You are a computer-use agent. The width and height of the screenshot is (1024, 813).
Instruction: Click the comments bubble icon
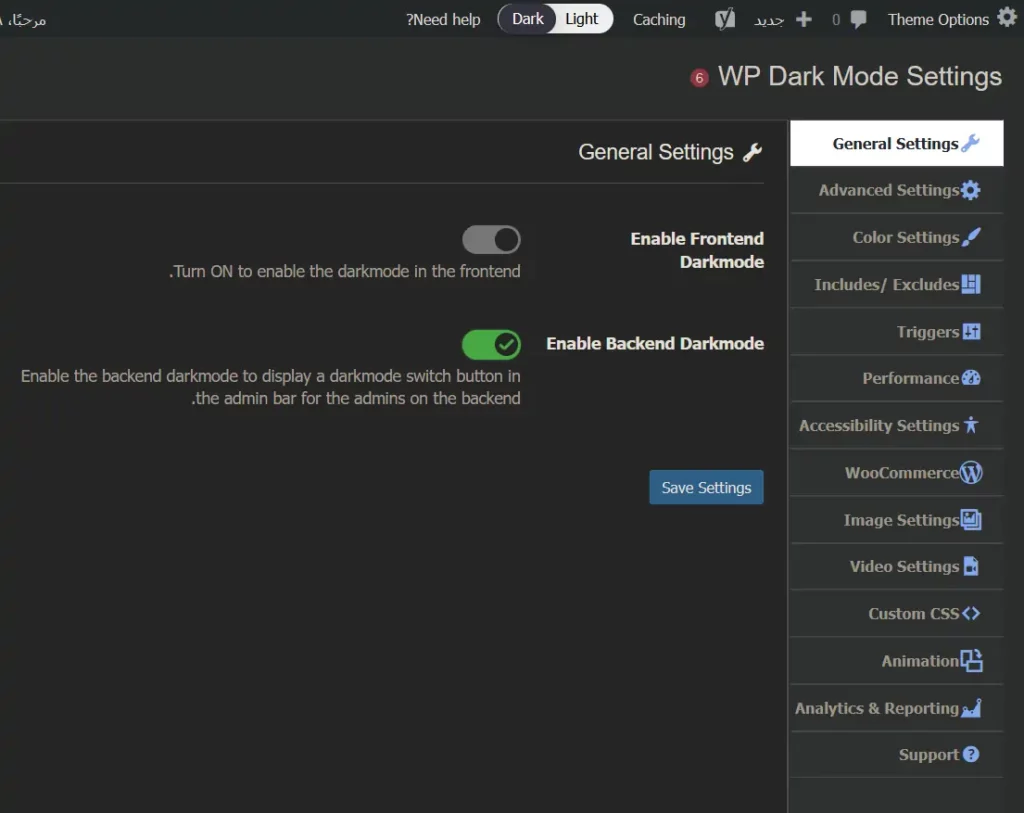(x=857, y=19)
